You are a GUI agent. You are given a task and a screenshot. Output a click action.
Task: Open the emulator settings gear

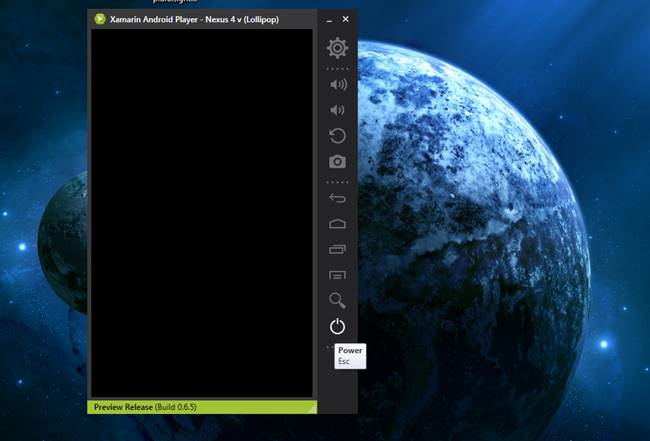[x=337, y=48]
